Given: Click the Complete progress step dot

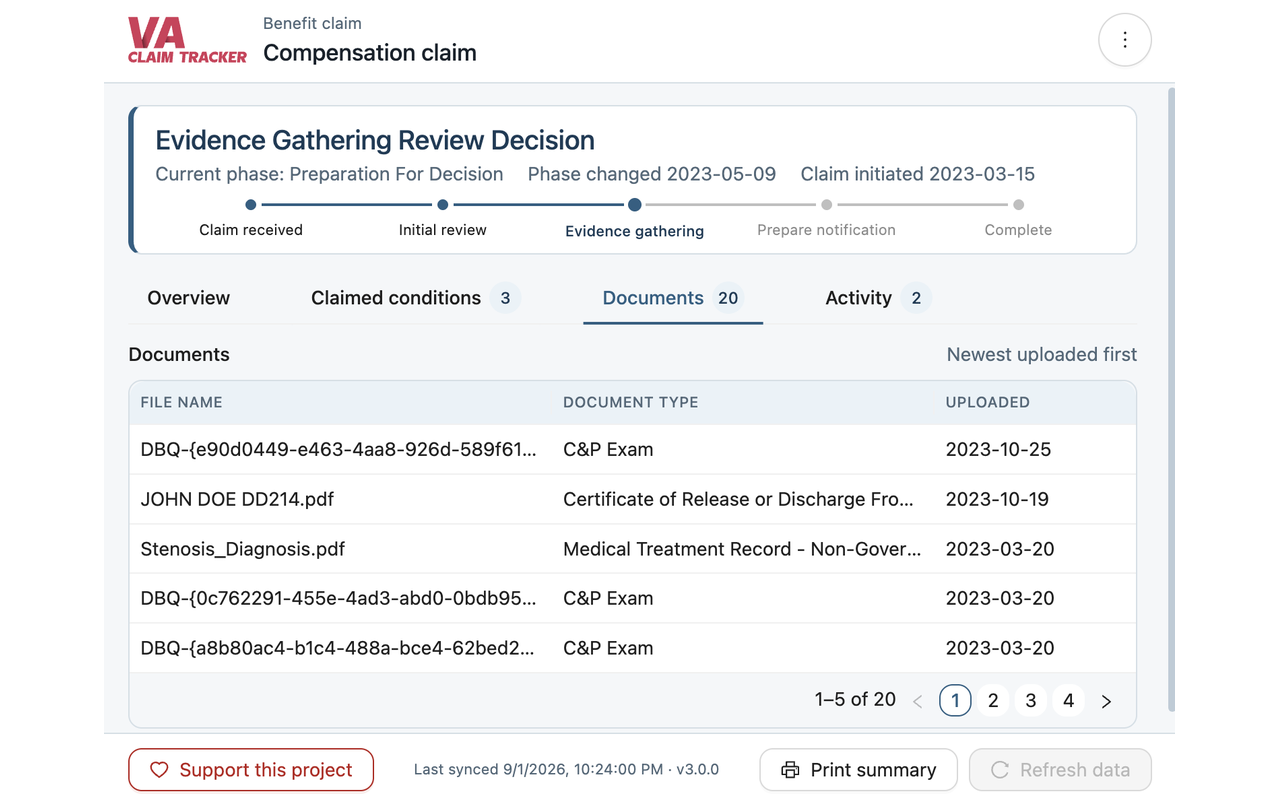Looking at the screenshot, I should 1018,205.
